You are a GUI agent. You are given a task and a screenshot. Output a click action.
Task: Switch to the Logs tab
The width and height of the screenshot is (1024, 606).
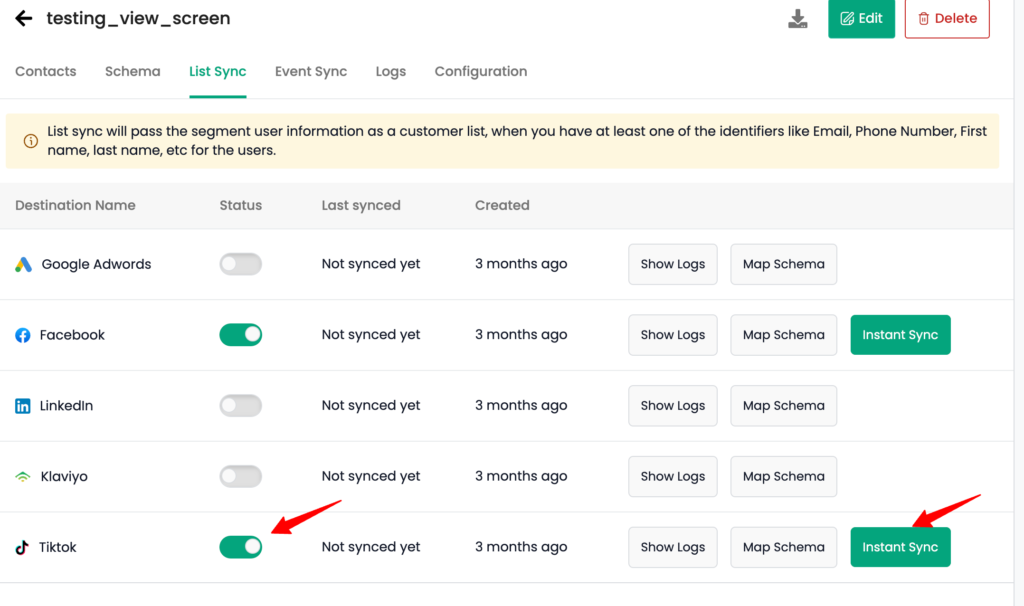[391, 71]
